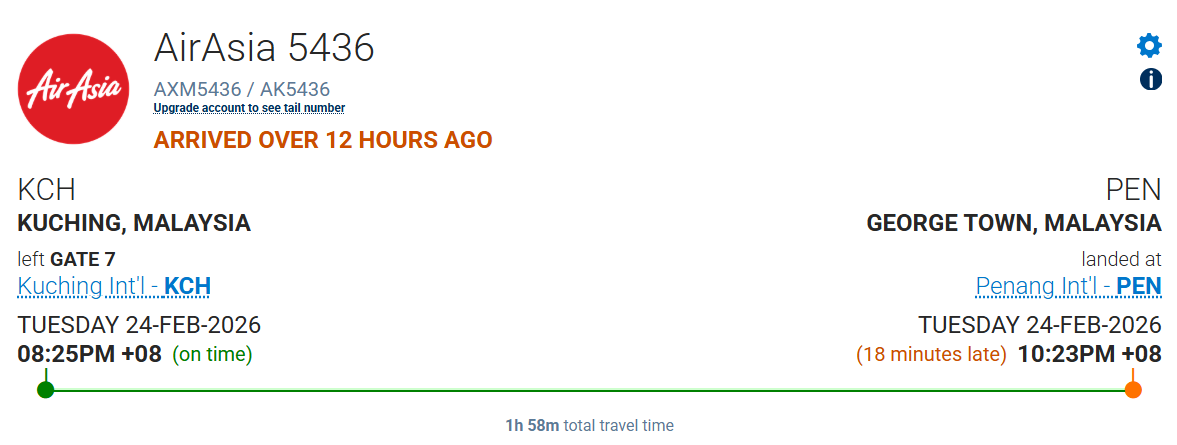Click the large KCH origin code

pyautogui.click(x=46, y=190)
